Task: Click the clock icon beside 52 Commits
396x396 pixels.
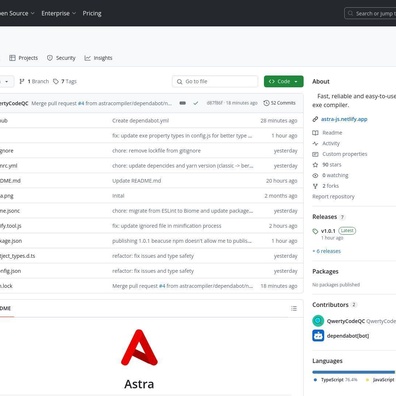Action: (266, 103)
